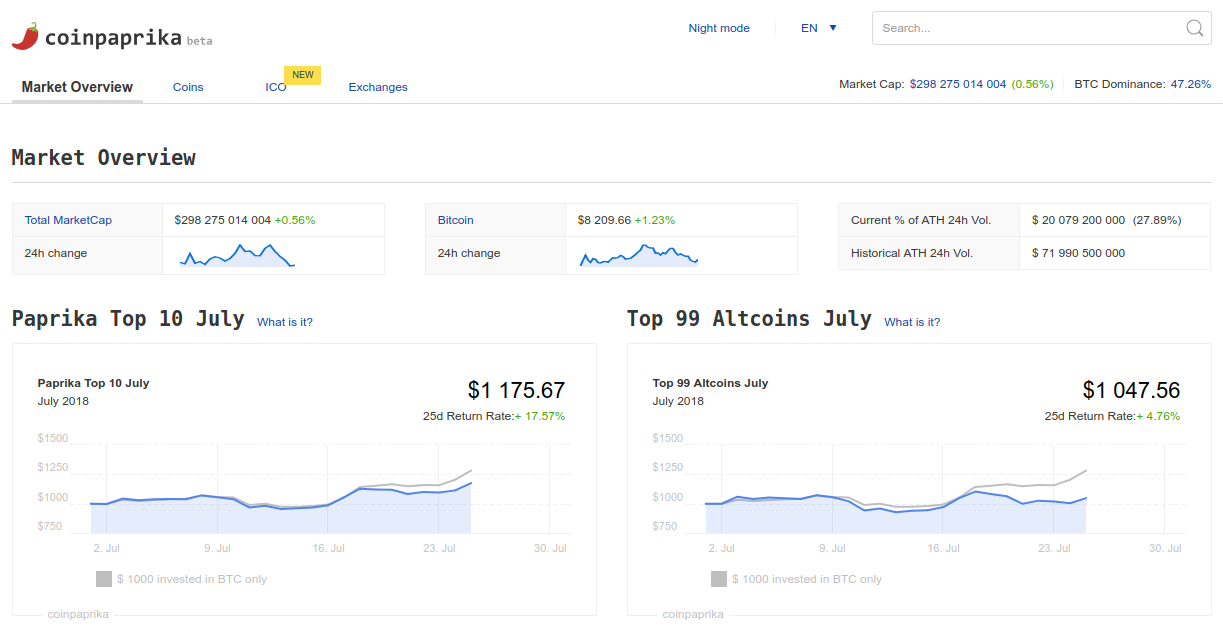Click the yellow NEW badge on ICO
The image size is (1223, 627).
click(303, 75)
